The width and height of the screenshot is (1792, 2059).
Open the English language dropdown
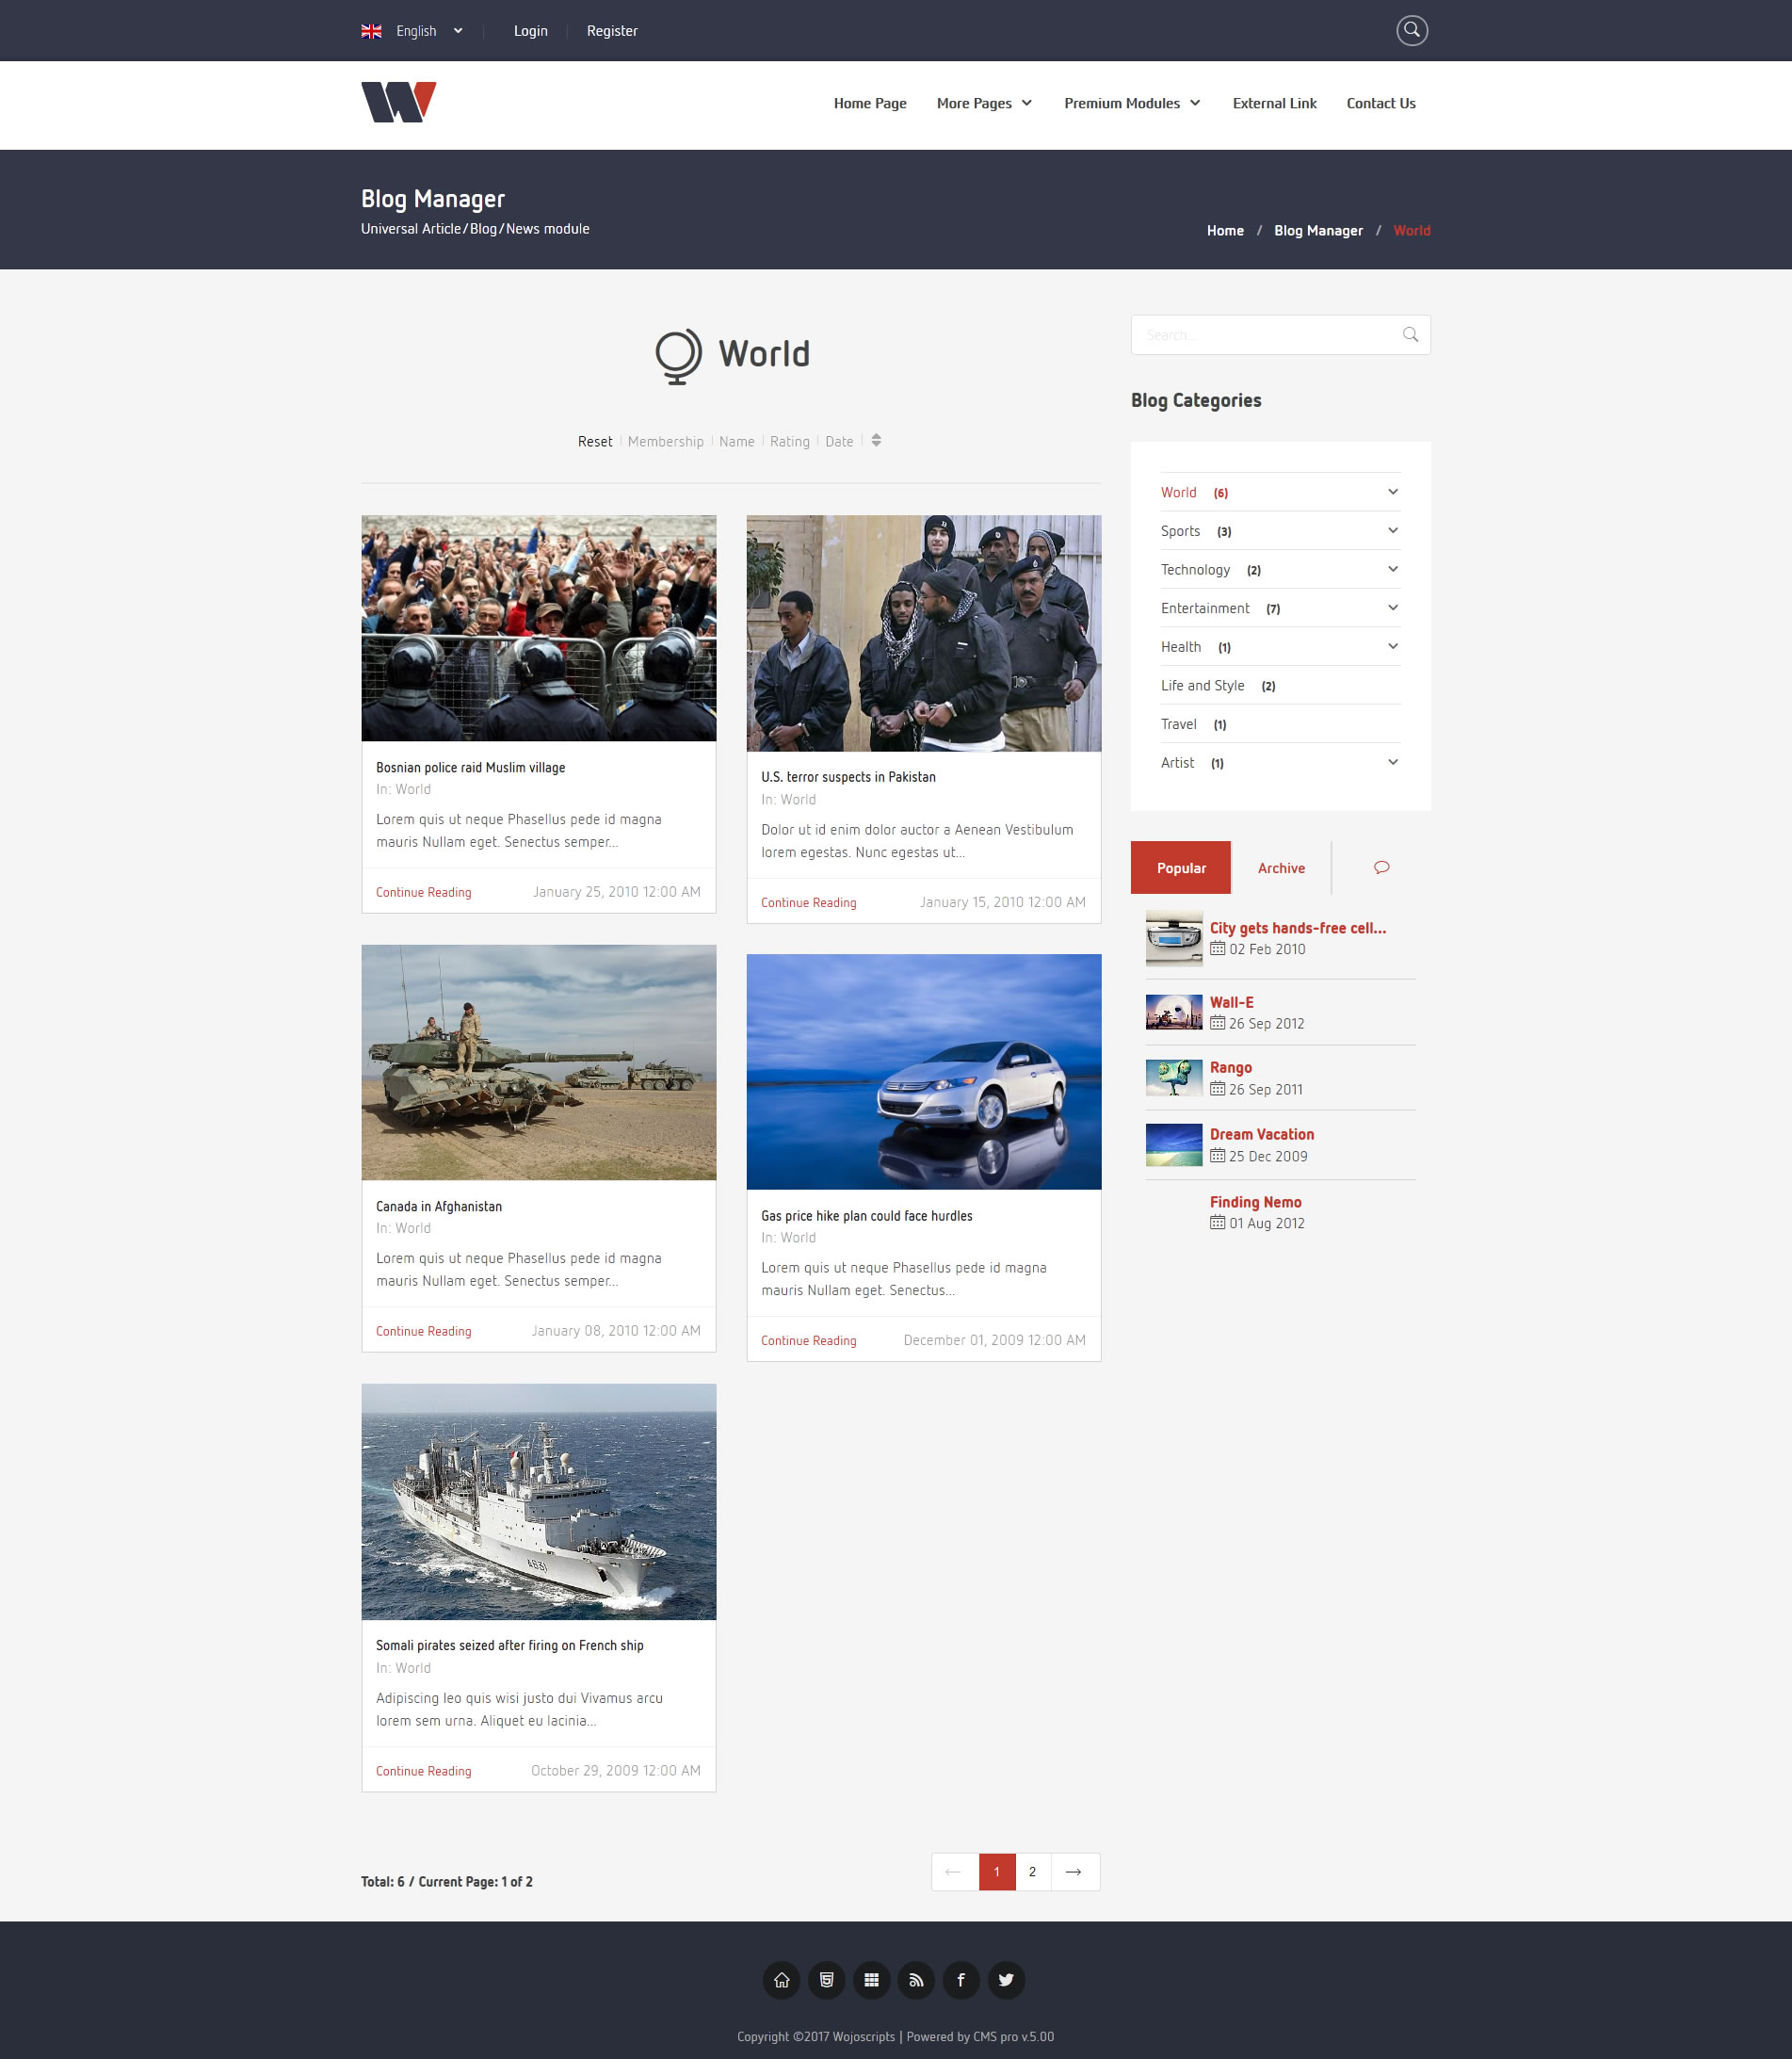[429, 31]
